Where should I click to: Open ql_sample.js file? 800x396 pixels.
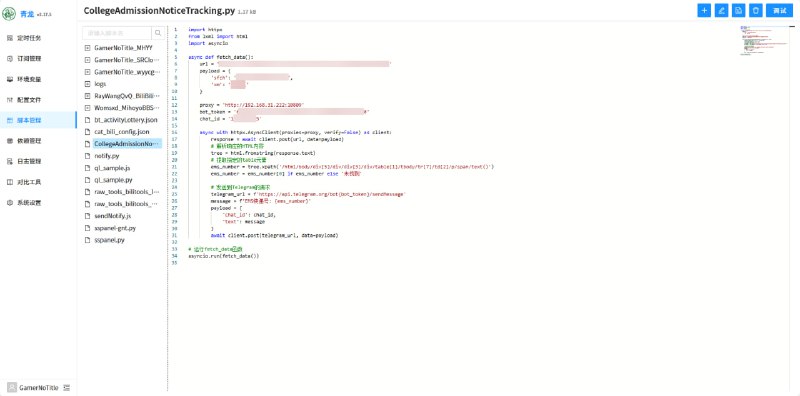tap(112, 168)
